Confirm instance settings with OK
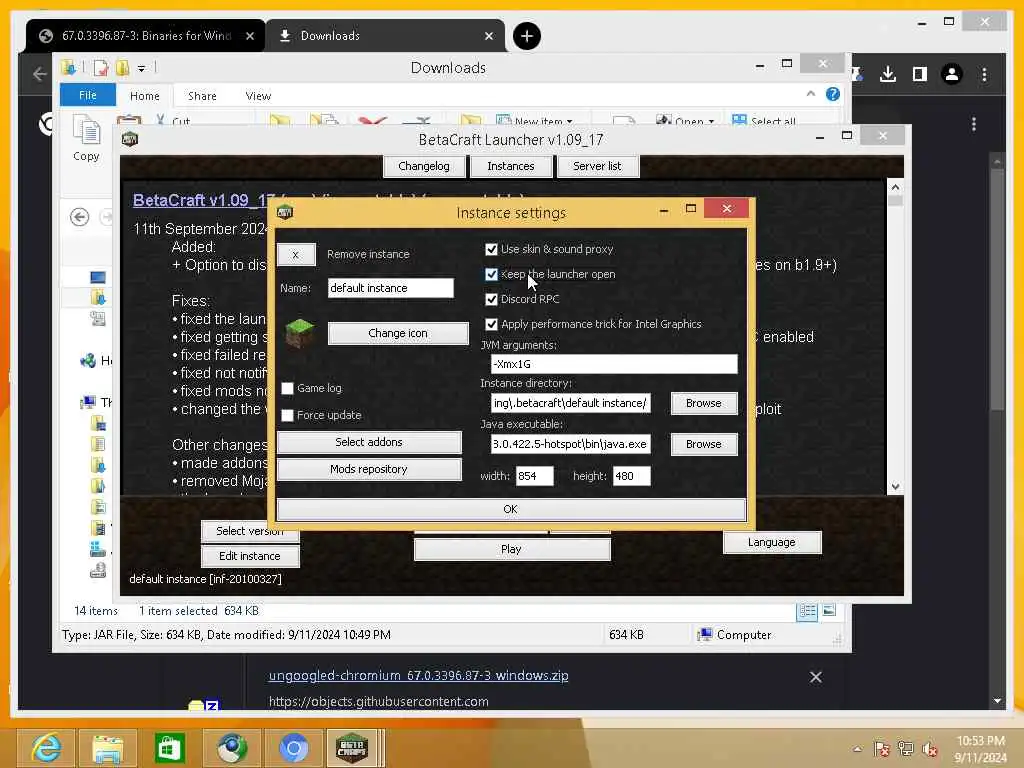Viewport: 1024px width, 768px height. (511, 509)
